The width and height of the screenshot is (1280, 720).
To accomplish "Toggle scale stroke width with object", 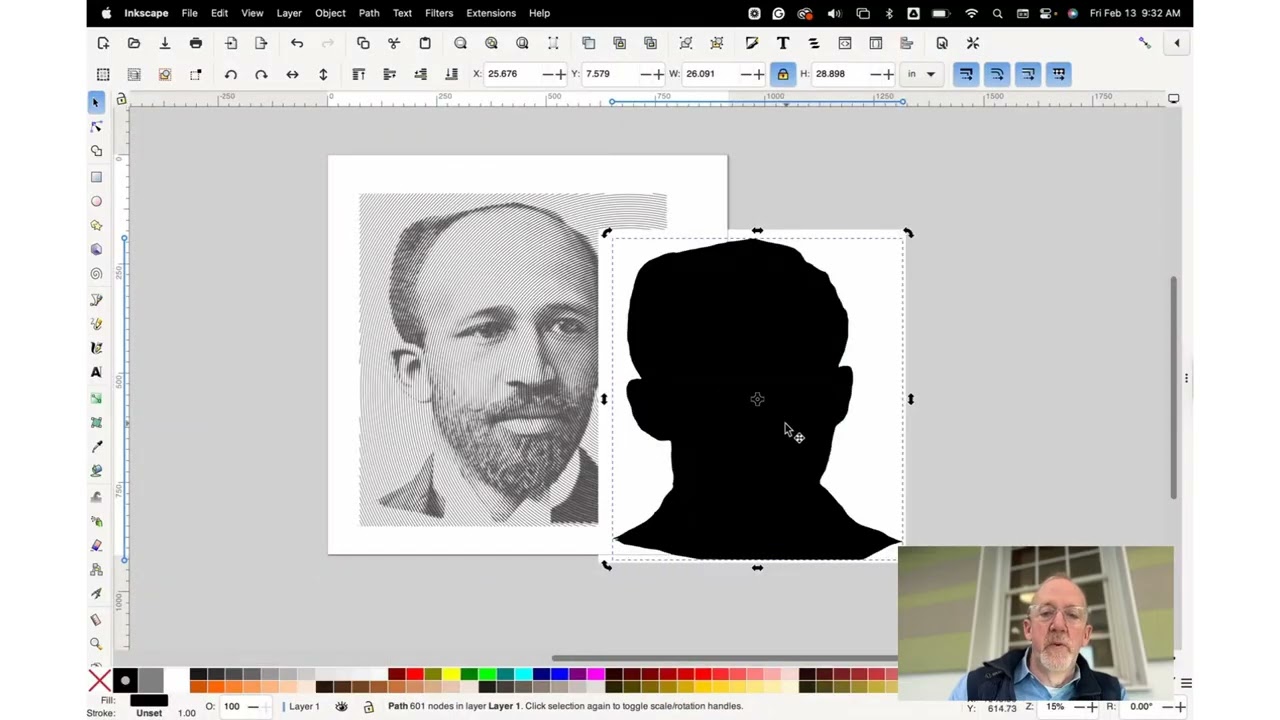I will [x=966, y=74].
